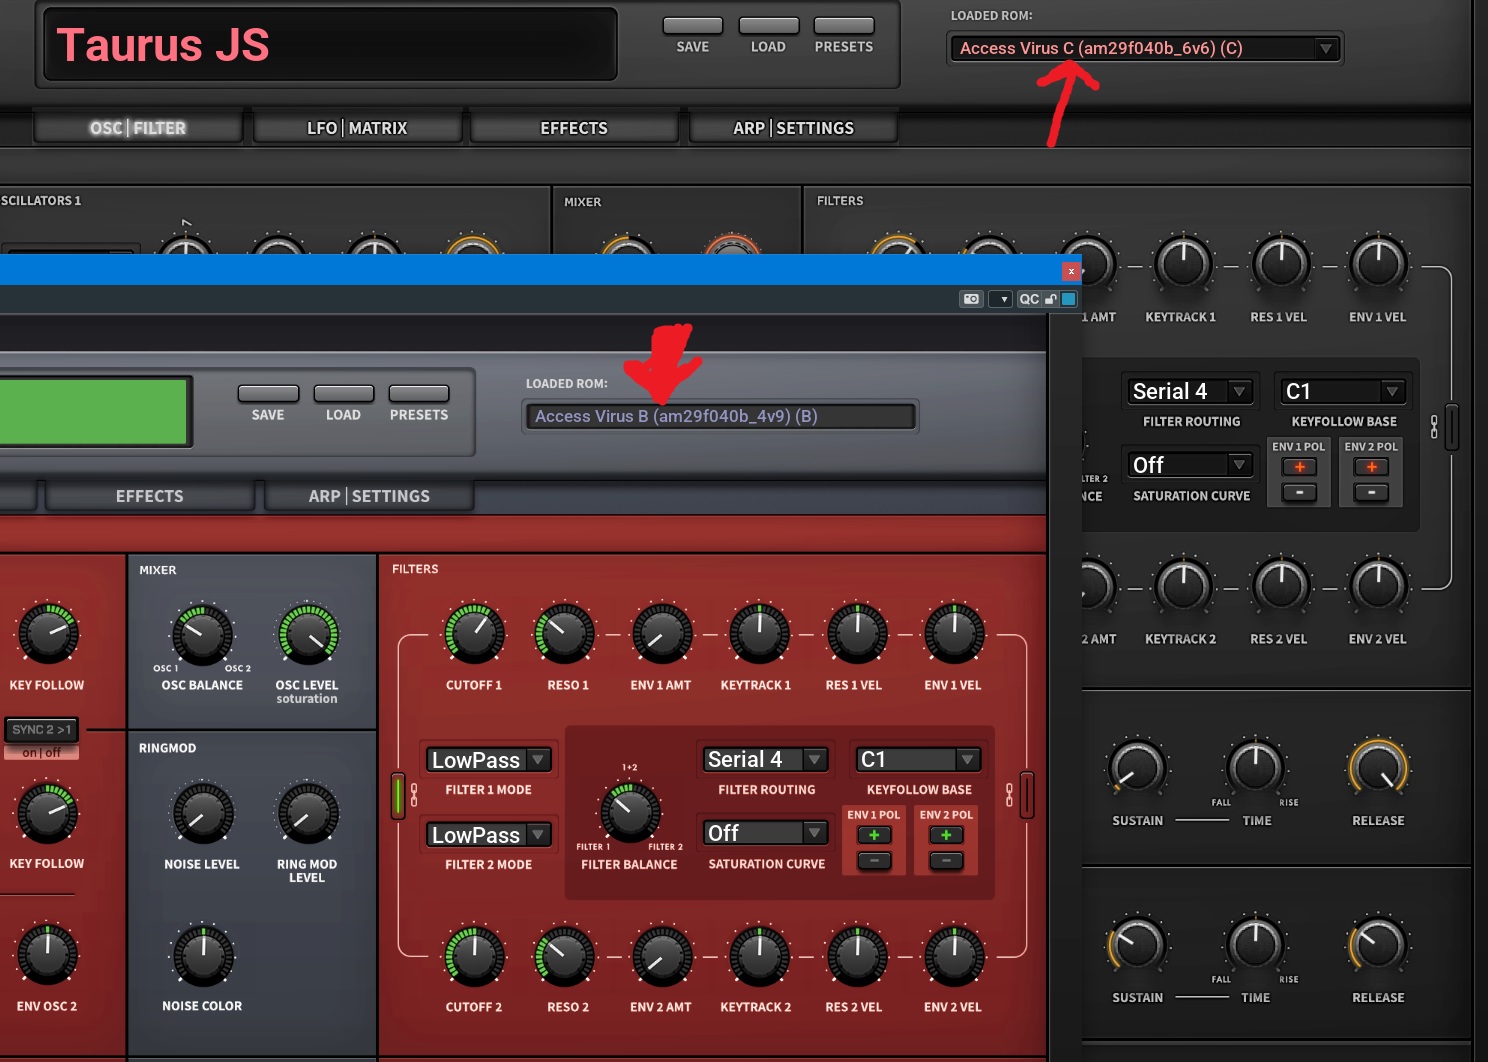Click the PRESETS button in the Virus C window
This screenshot has height=1062, width=1488.
[844, 26]
